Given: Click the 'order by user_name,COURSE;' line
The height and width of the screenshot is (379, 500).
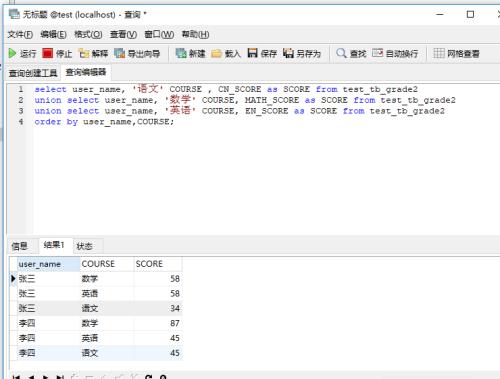Looking at the screenshot, I should coord(104,122).
